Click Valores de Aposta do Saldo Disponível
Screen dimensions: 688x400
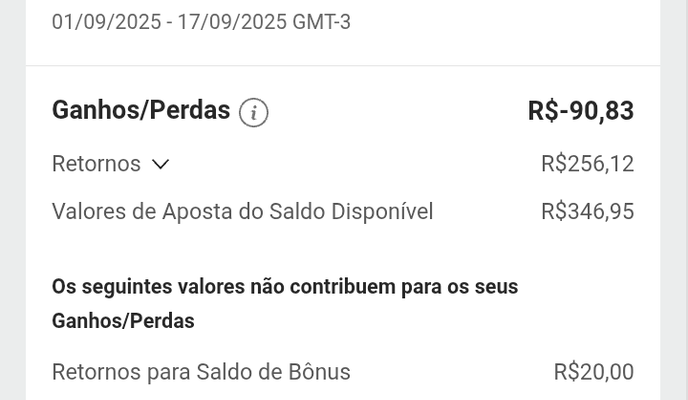(242, 212)
